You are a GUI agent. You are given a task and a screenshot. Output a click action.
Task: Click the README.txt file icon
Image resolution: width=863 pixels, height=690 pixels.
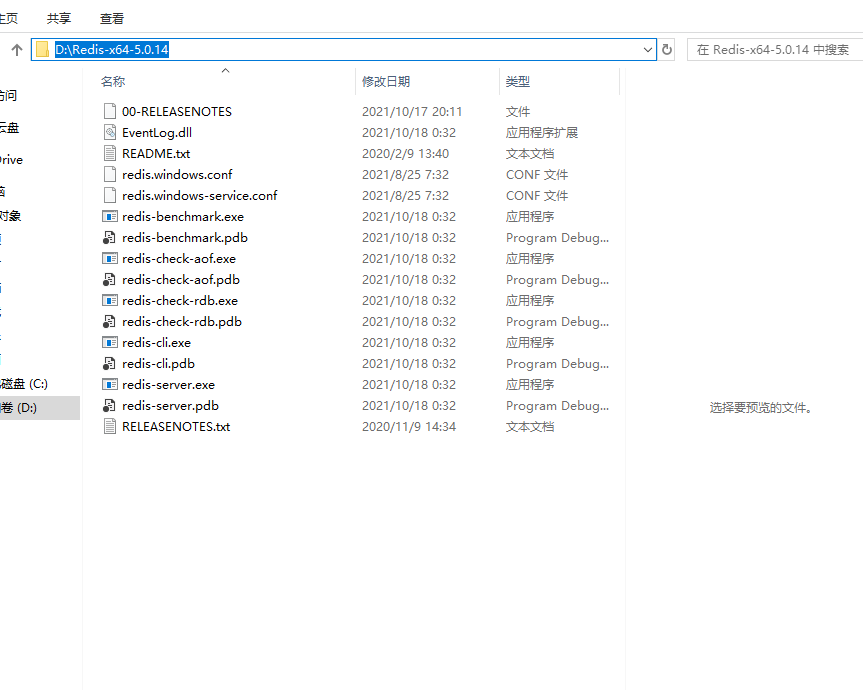[110, 154]
